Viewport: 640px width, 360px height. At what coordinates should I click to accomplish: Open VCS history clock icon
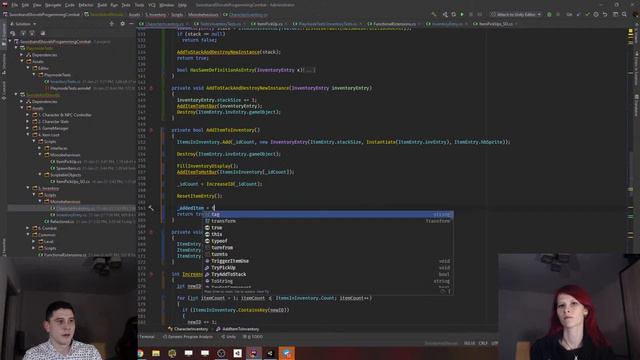pos(596,14)
